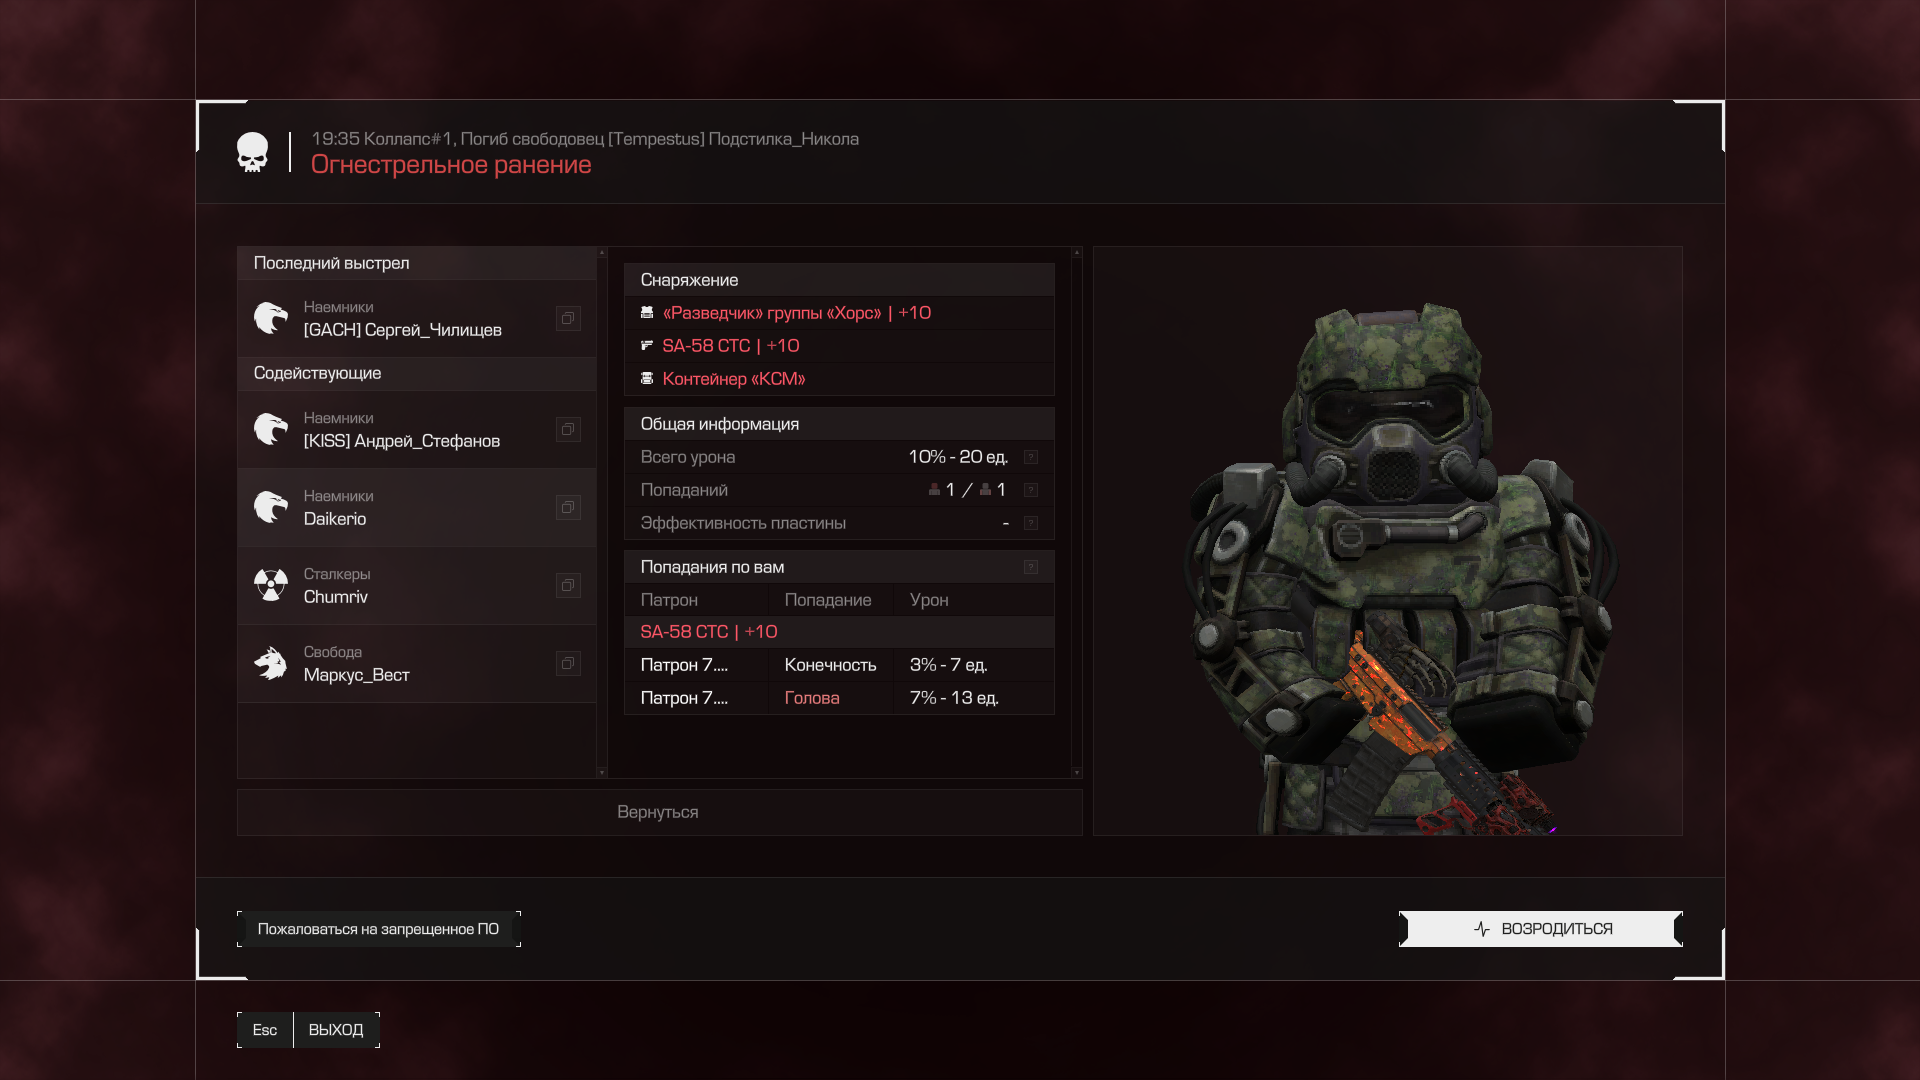This screenshot has height=1080, width=1920.
Task: Click the copy icon on Daikerio row
Action: click(568, 507)
